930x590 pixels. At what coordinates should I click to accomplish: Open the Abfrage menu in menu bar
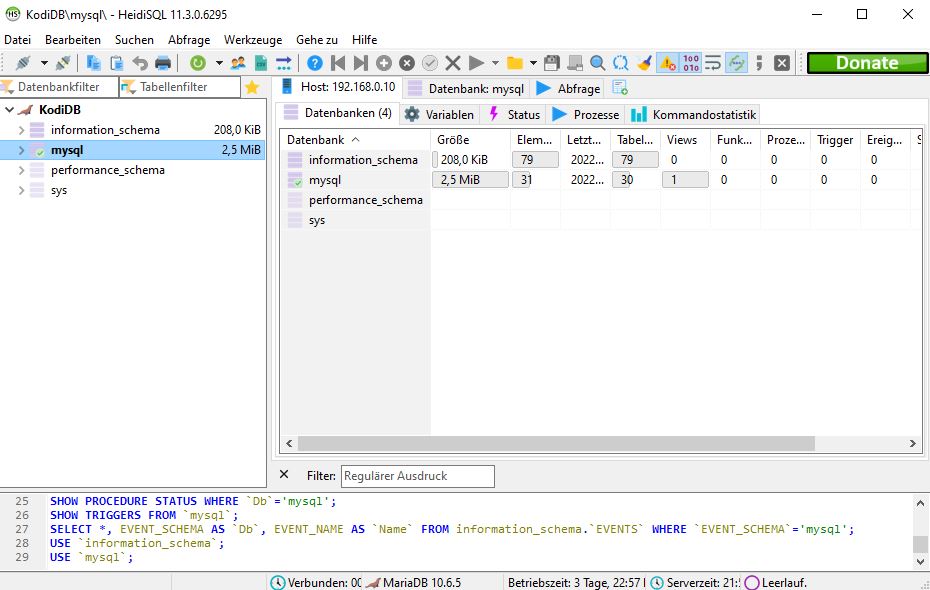tap(189, 40)
